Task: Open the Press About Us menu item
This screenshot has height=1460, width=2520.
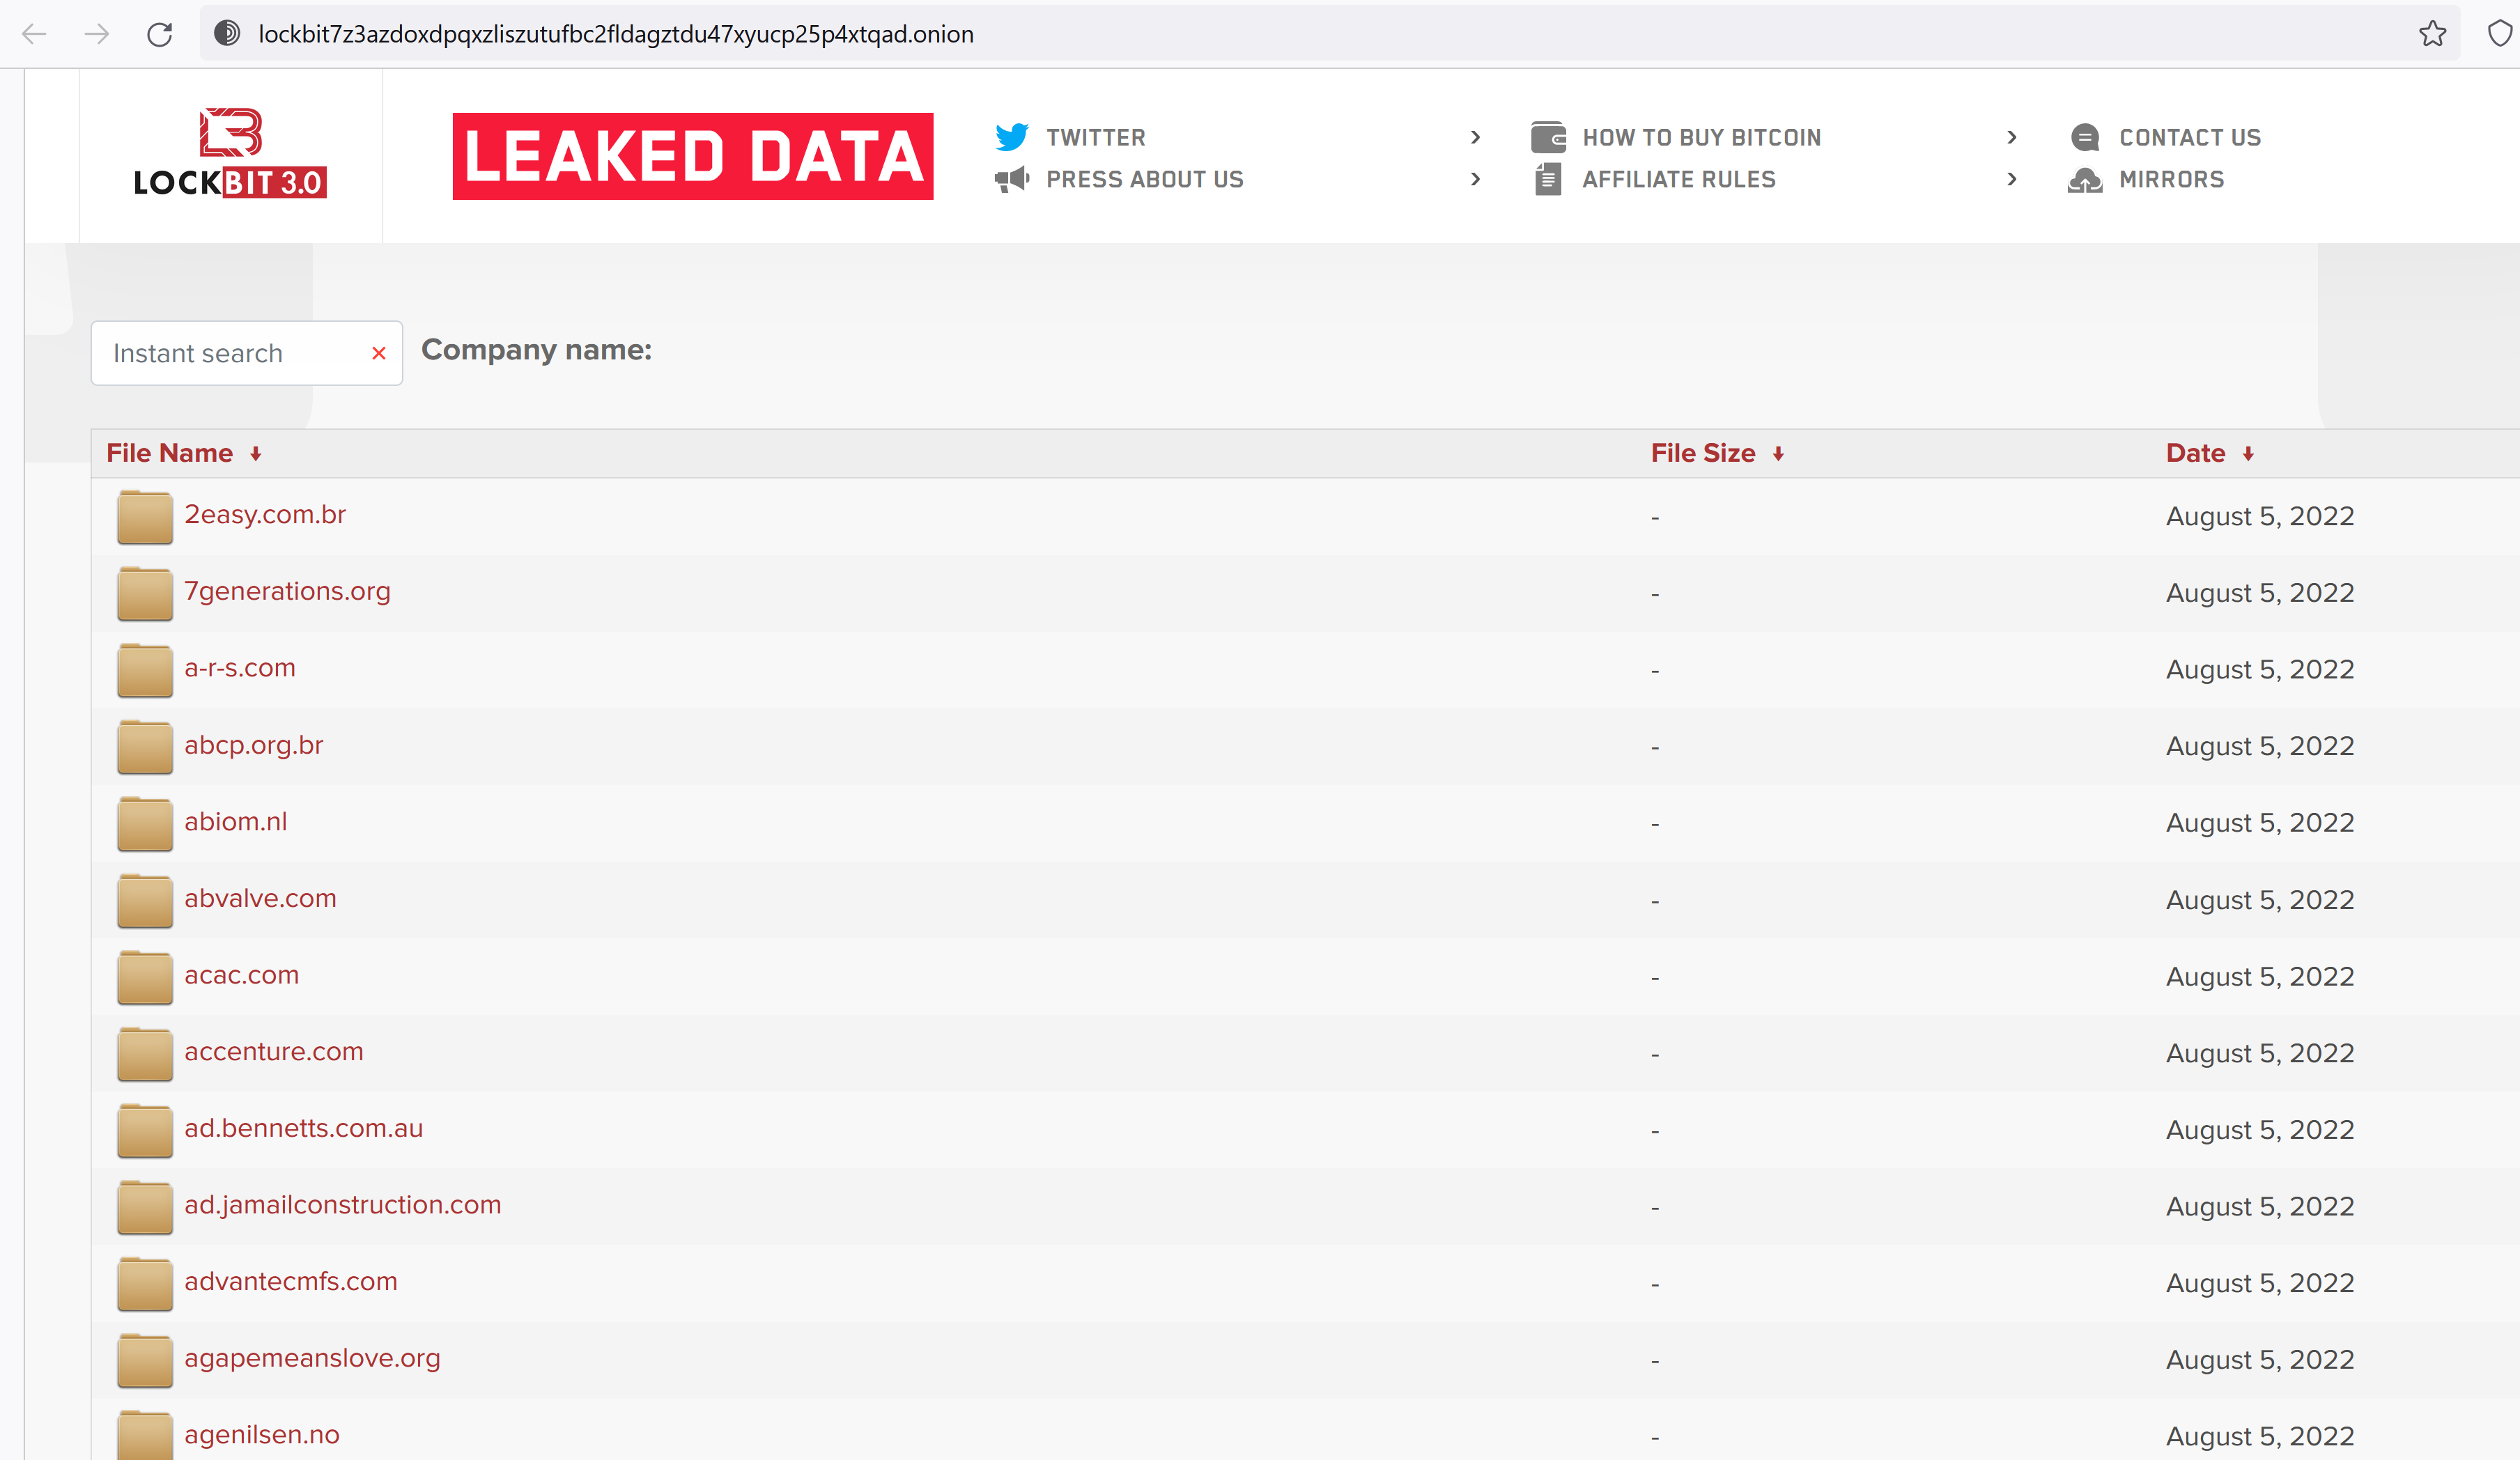Action: [x=1144, y=179]
